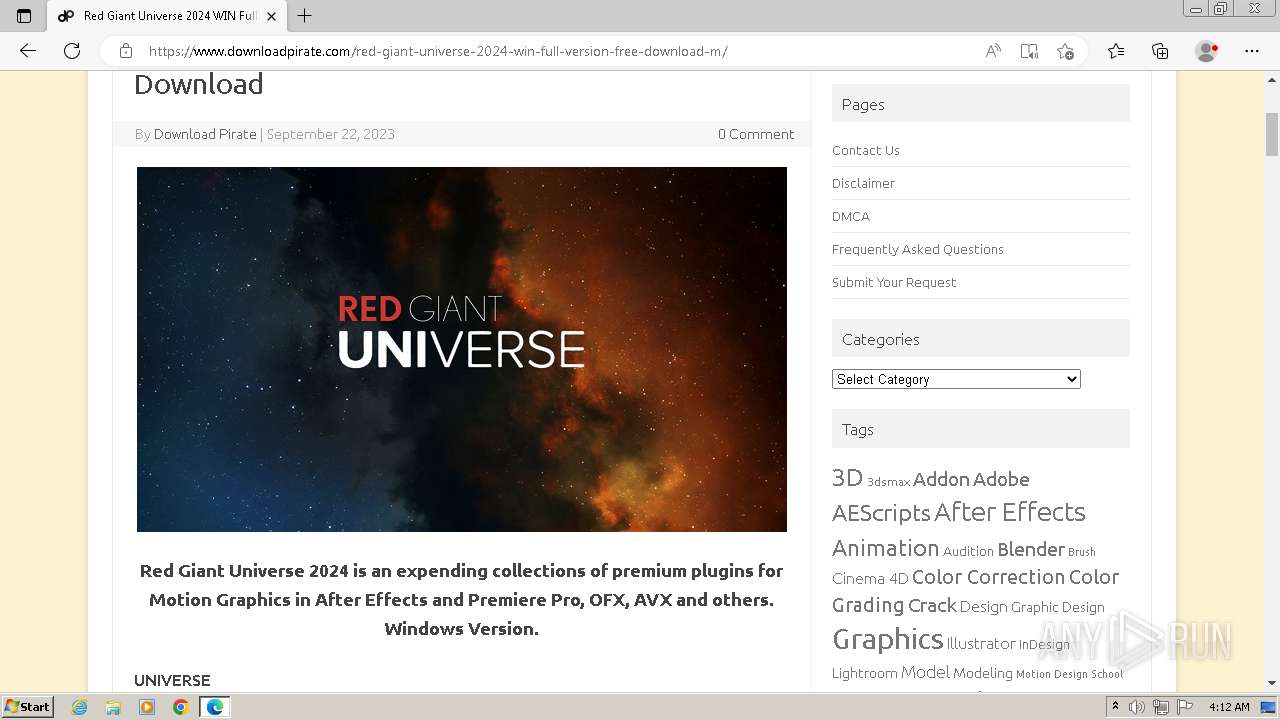Select the 3D tag
The height and width of the screenshot is (720, 1280).
(x=847, y=478)
